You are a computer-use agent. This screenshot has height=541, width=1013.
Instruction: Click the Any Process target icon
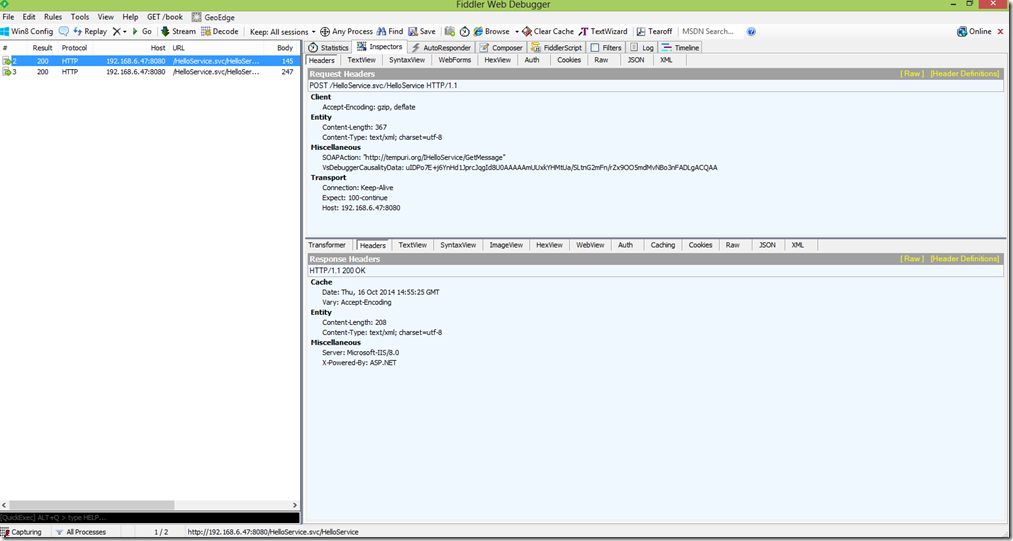(326, 31)
